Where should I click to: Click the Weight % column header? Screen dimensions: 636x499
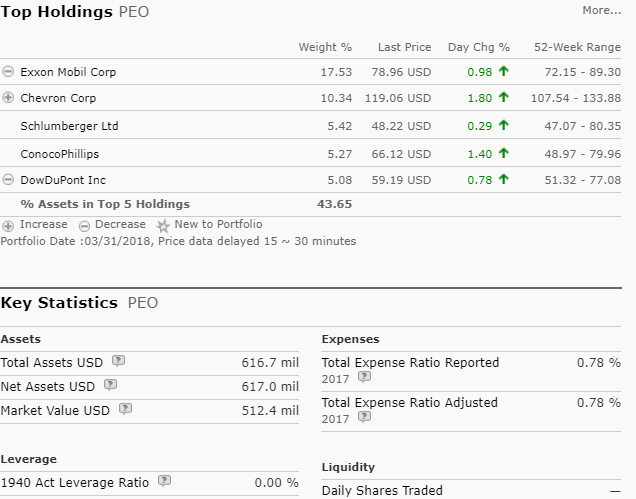325,47
